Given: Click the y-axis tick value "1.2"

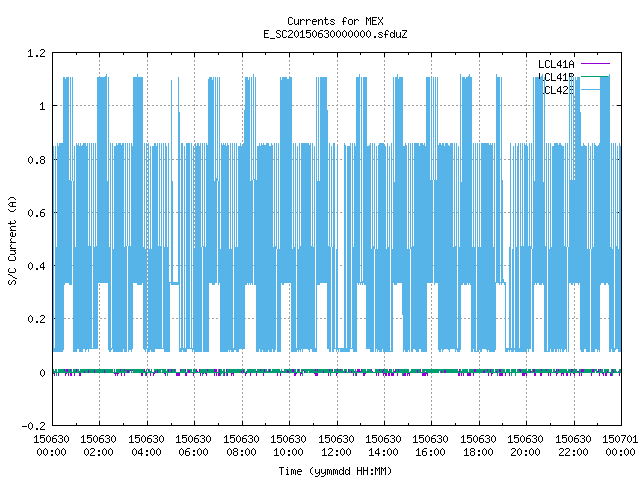Looking at the screenshot, I should point(36,53).
